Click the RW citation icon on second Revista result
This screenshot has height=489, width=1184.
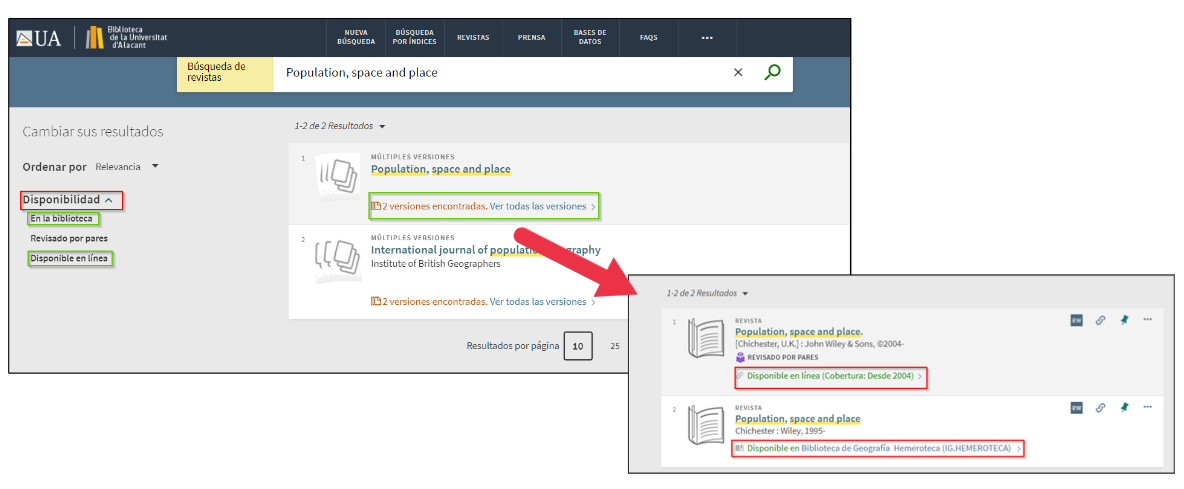[x=1077, y=407]
